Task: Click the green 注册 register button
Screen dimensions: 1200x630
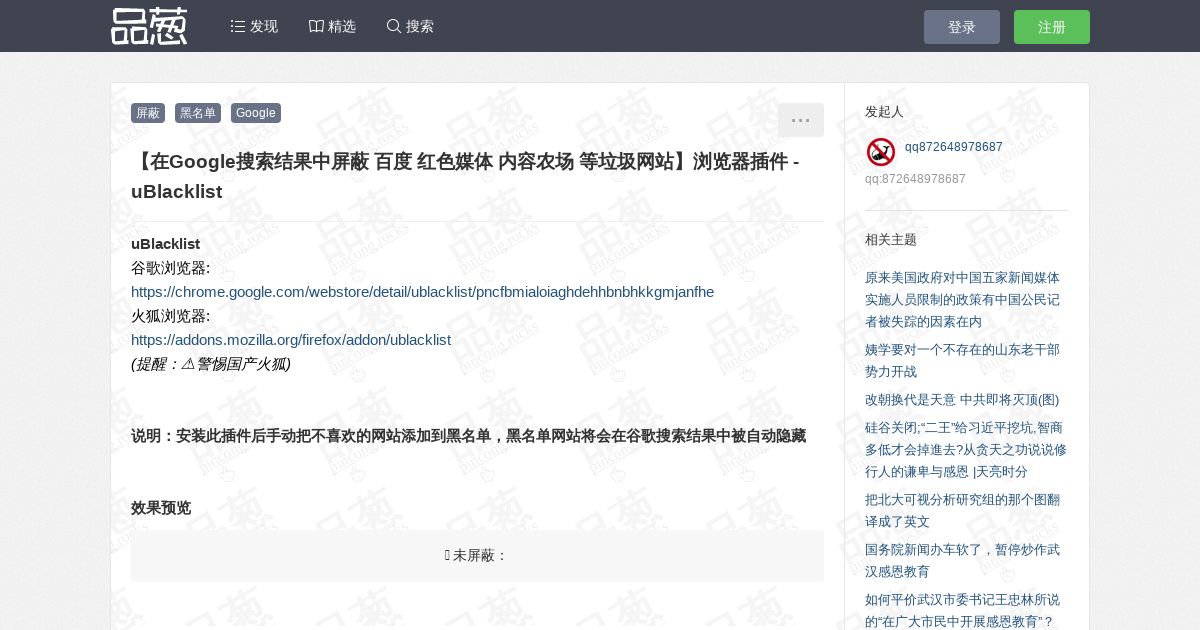Action: [1052, 27]
